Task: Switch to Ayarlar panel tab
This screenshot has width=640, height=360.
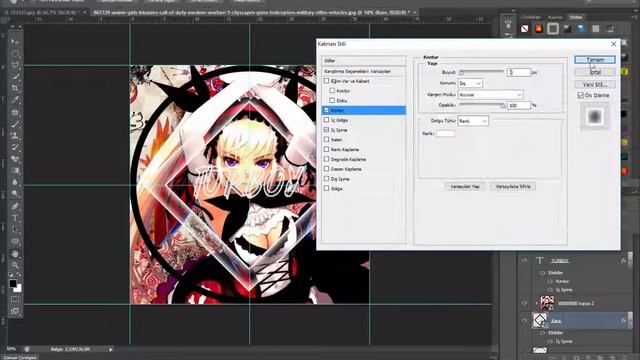Action: [555, 17]
